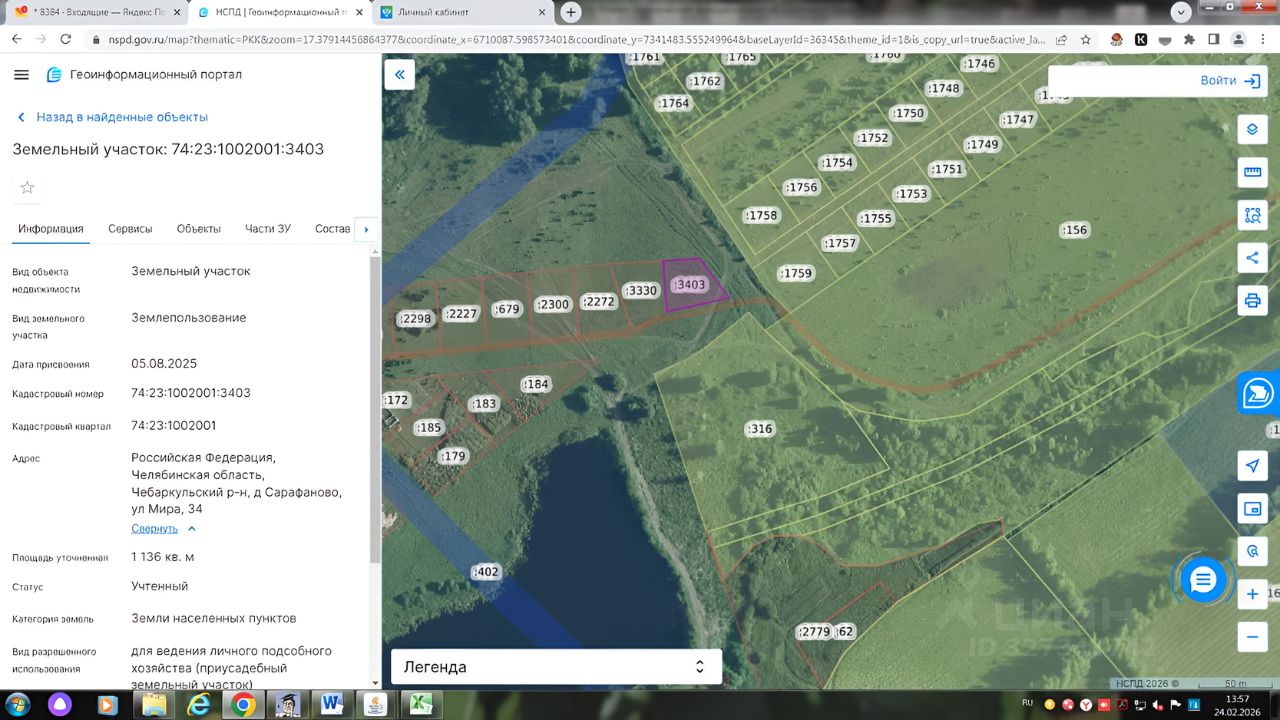Screen dimensions: 1280x720
Task: Switch to the Сервисы tab
Action: click(x=130, y=229)
